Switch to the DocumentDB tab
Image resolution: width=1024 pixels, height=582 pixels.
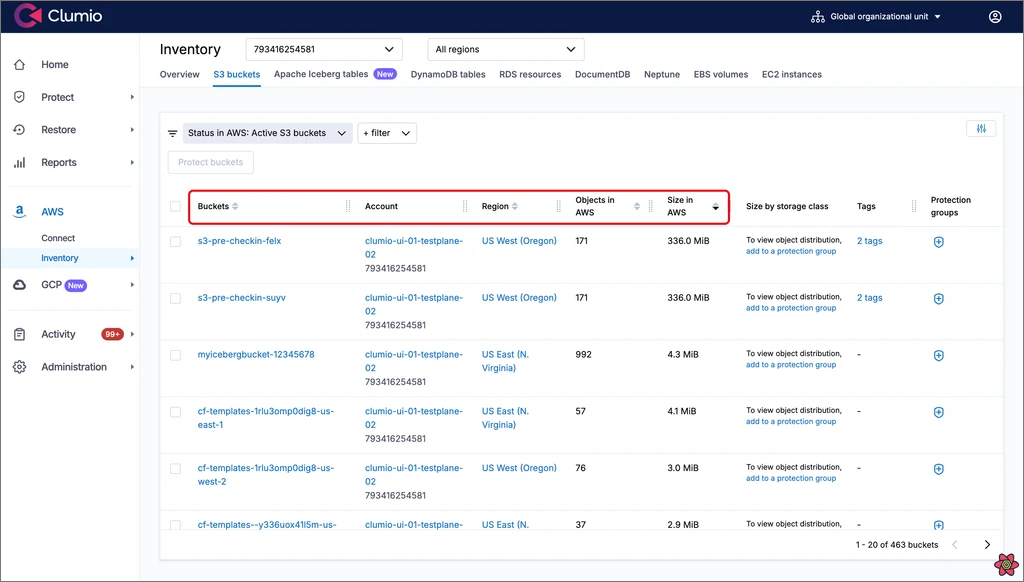tap(602, 74)
